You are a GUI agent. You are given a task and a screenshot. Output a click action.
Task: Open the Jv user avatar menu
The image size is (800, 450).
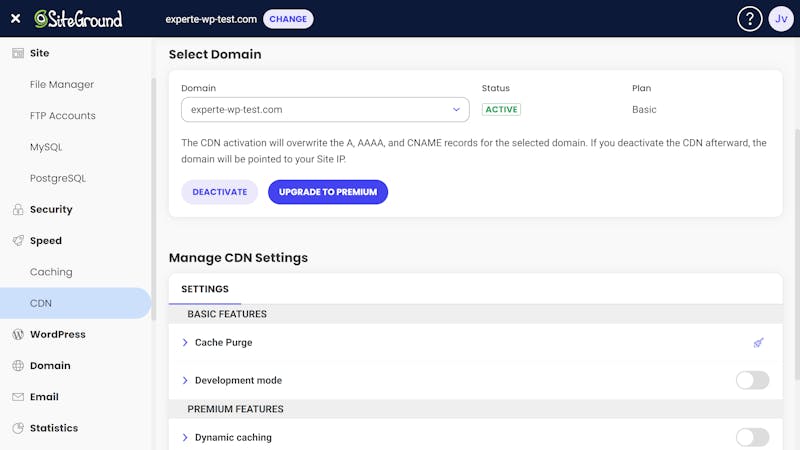click(781, 19)
